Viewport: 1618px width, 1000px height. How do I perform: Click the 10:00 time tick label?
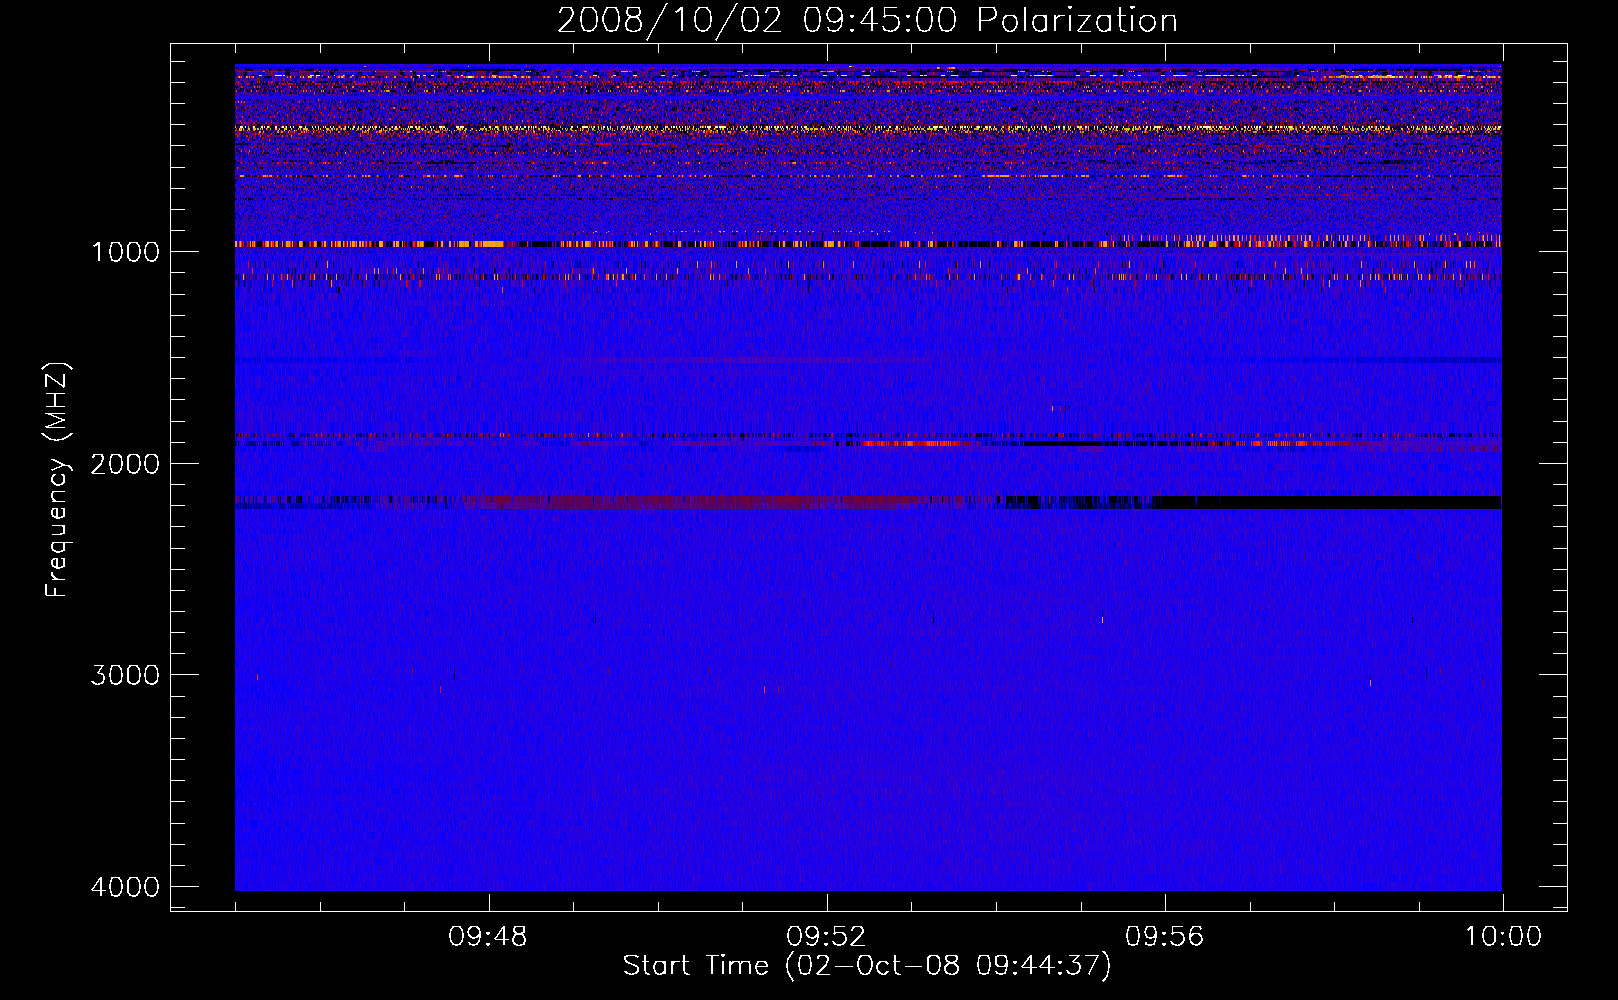(x=1503, y=937)
